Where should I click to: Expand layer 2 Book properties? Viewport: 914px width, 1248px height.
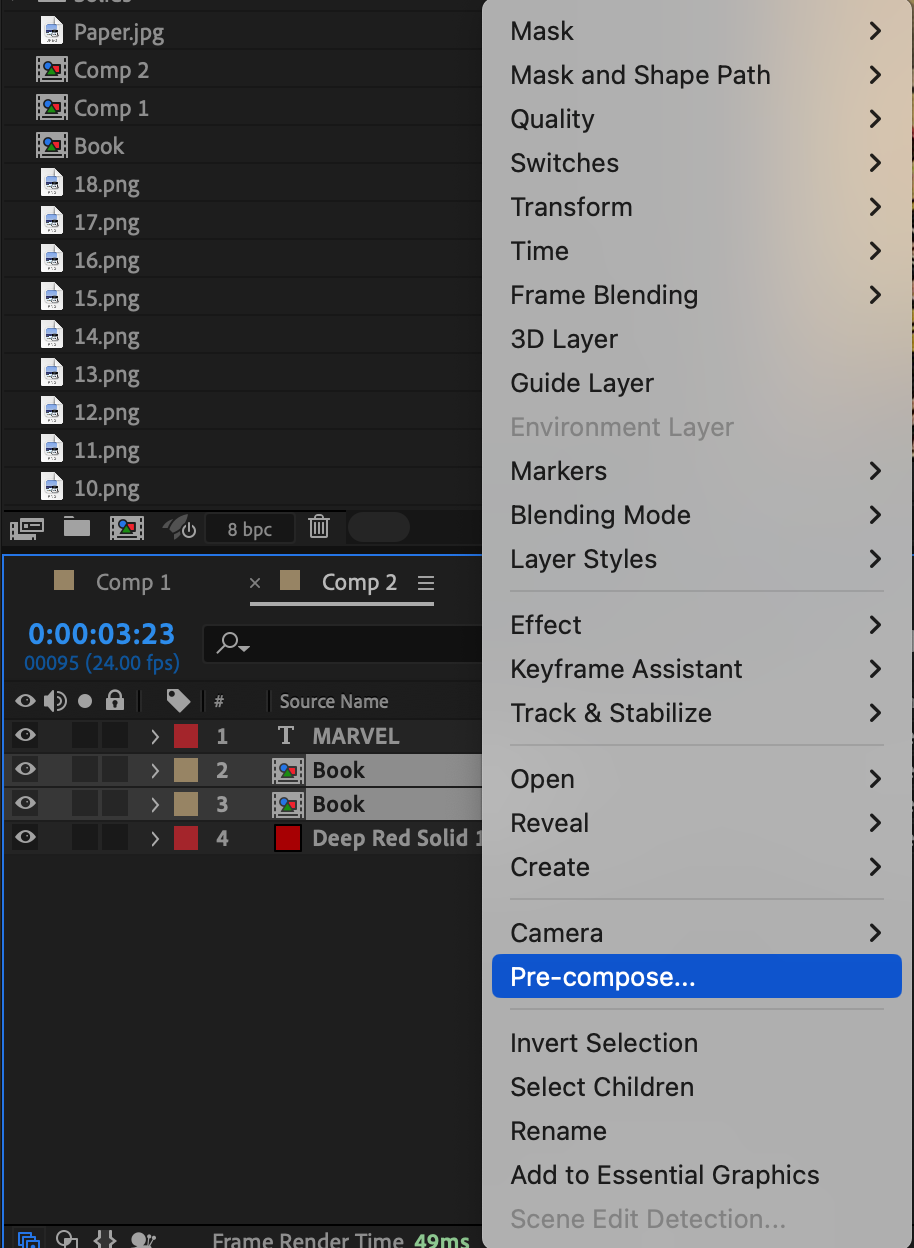155,771
